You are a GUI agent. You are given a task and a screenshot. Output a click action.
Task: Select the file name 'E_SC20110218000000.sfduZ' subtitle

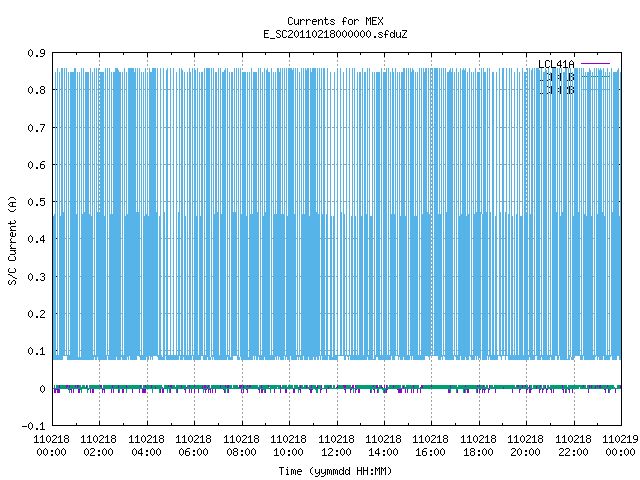(x=335, y=34)
